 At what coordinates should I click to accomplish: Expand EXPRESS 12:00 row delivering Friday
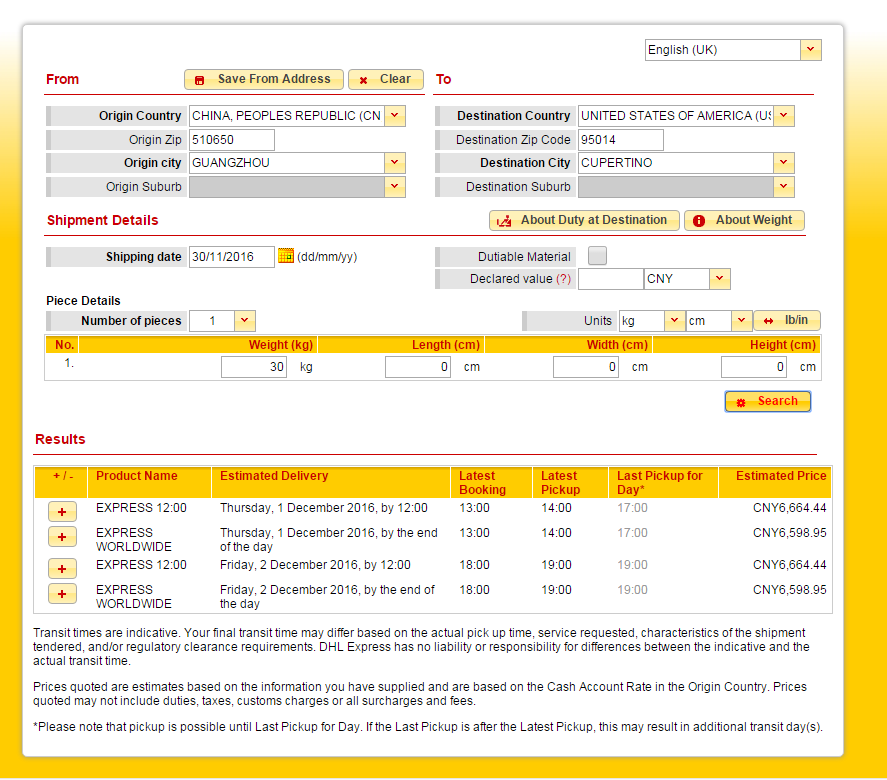click(x=62, y=568)
